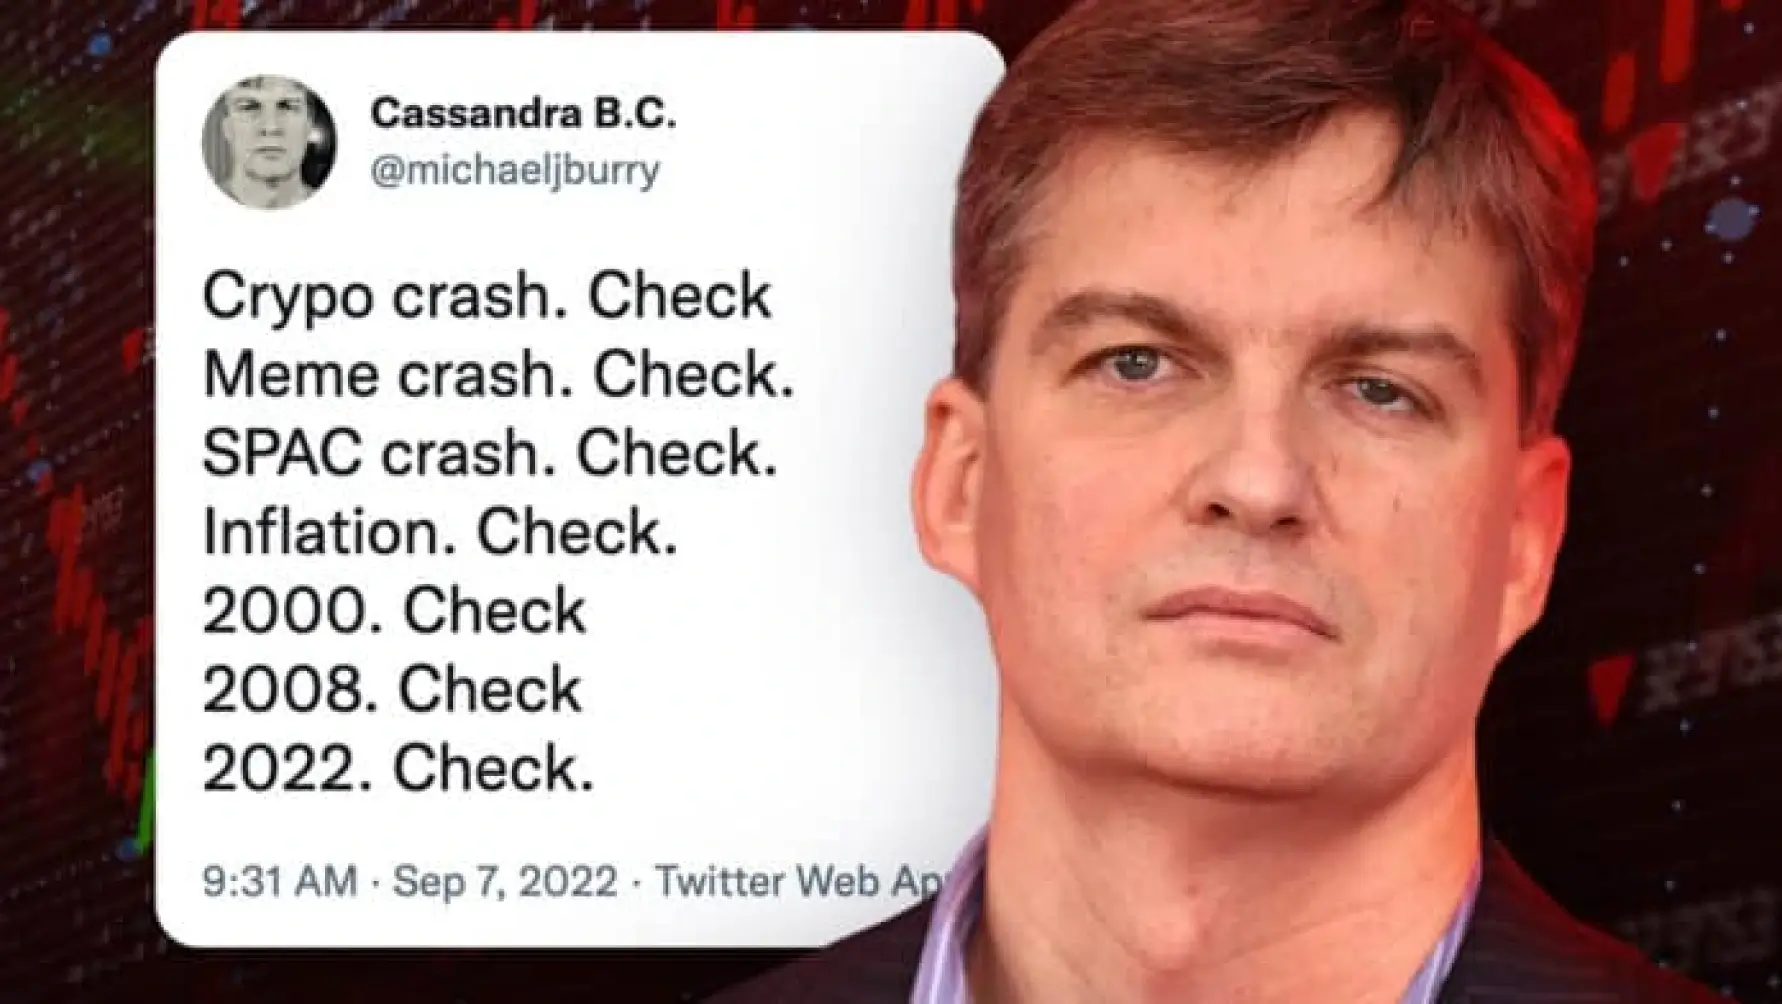1782x1004 pixels.
Task: Click the 9:31 AM timestamp
Action: pyautogui.click(x=280, y=881)
